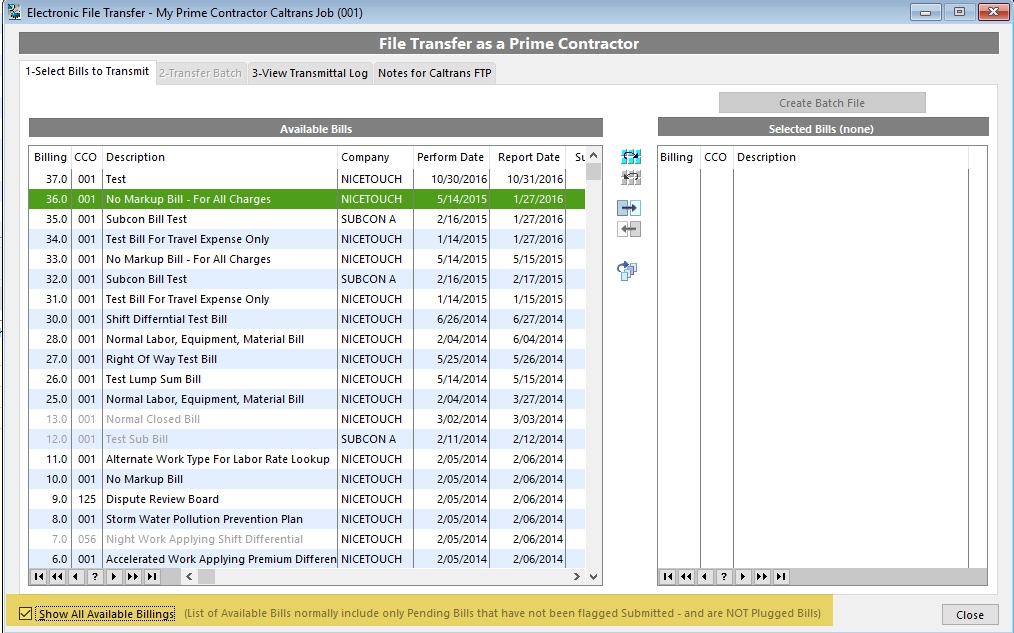This screenshot has width=1014, height=633.
Task: Go to last record in Selected Bills
Action: coord(781,577)
